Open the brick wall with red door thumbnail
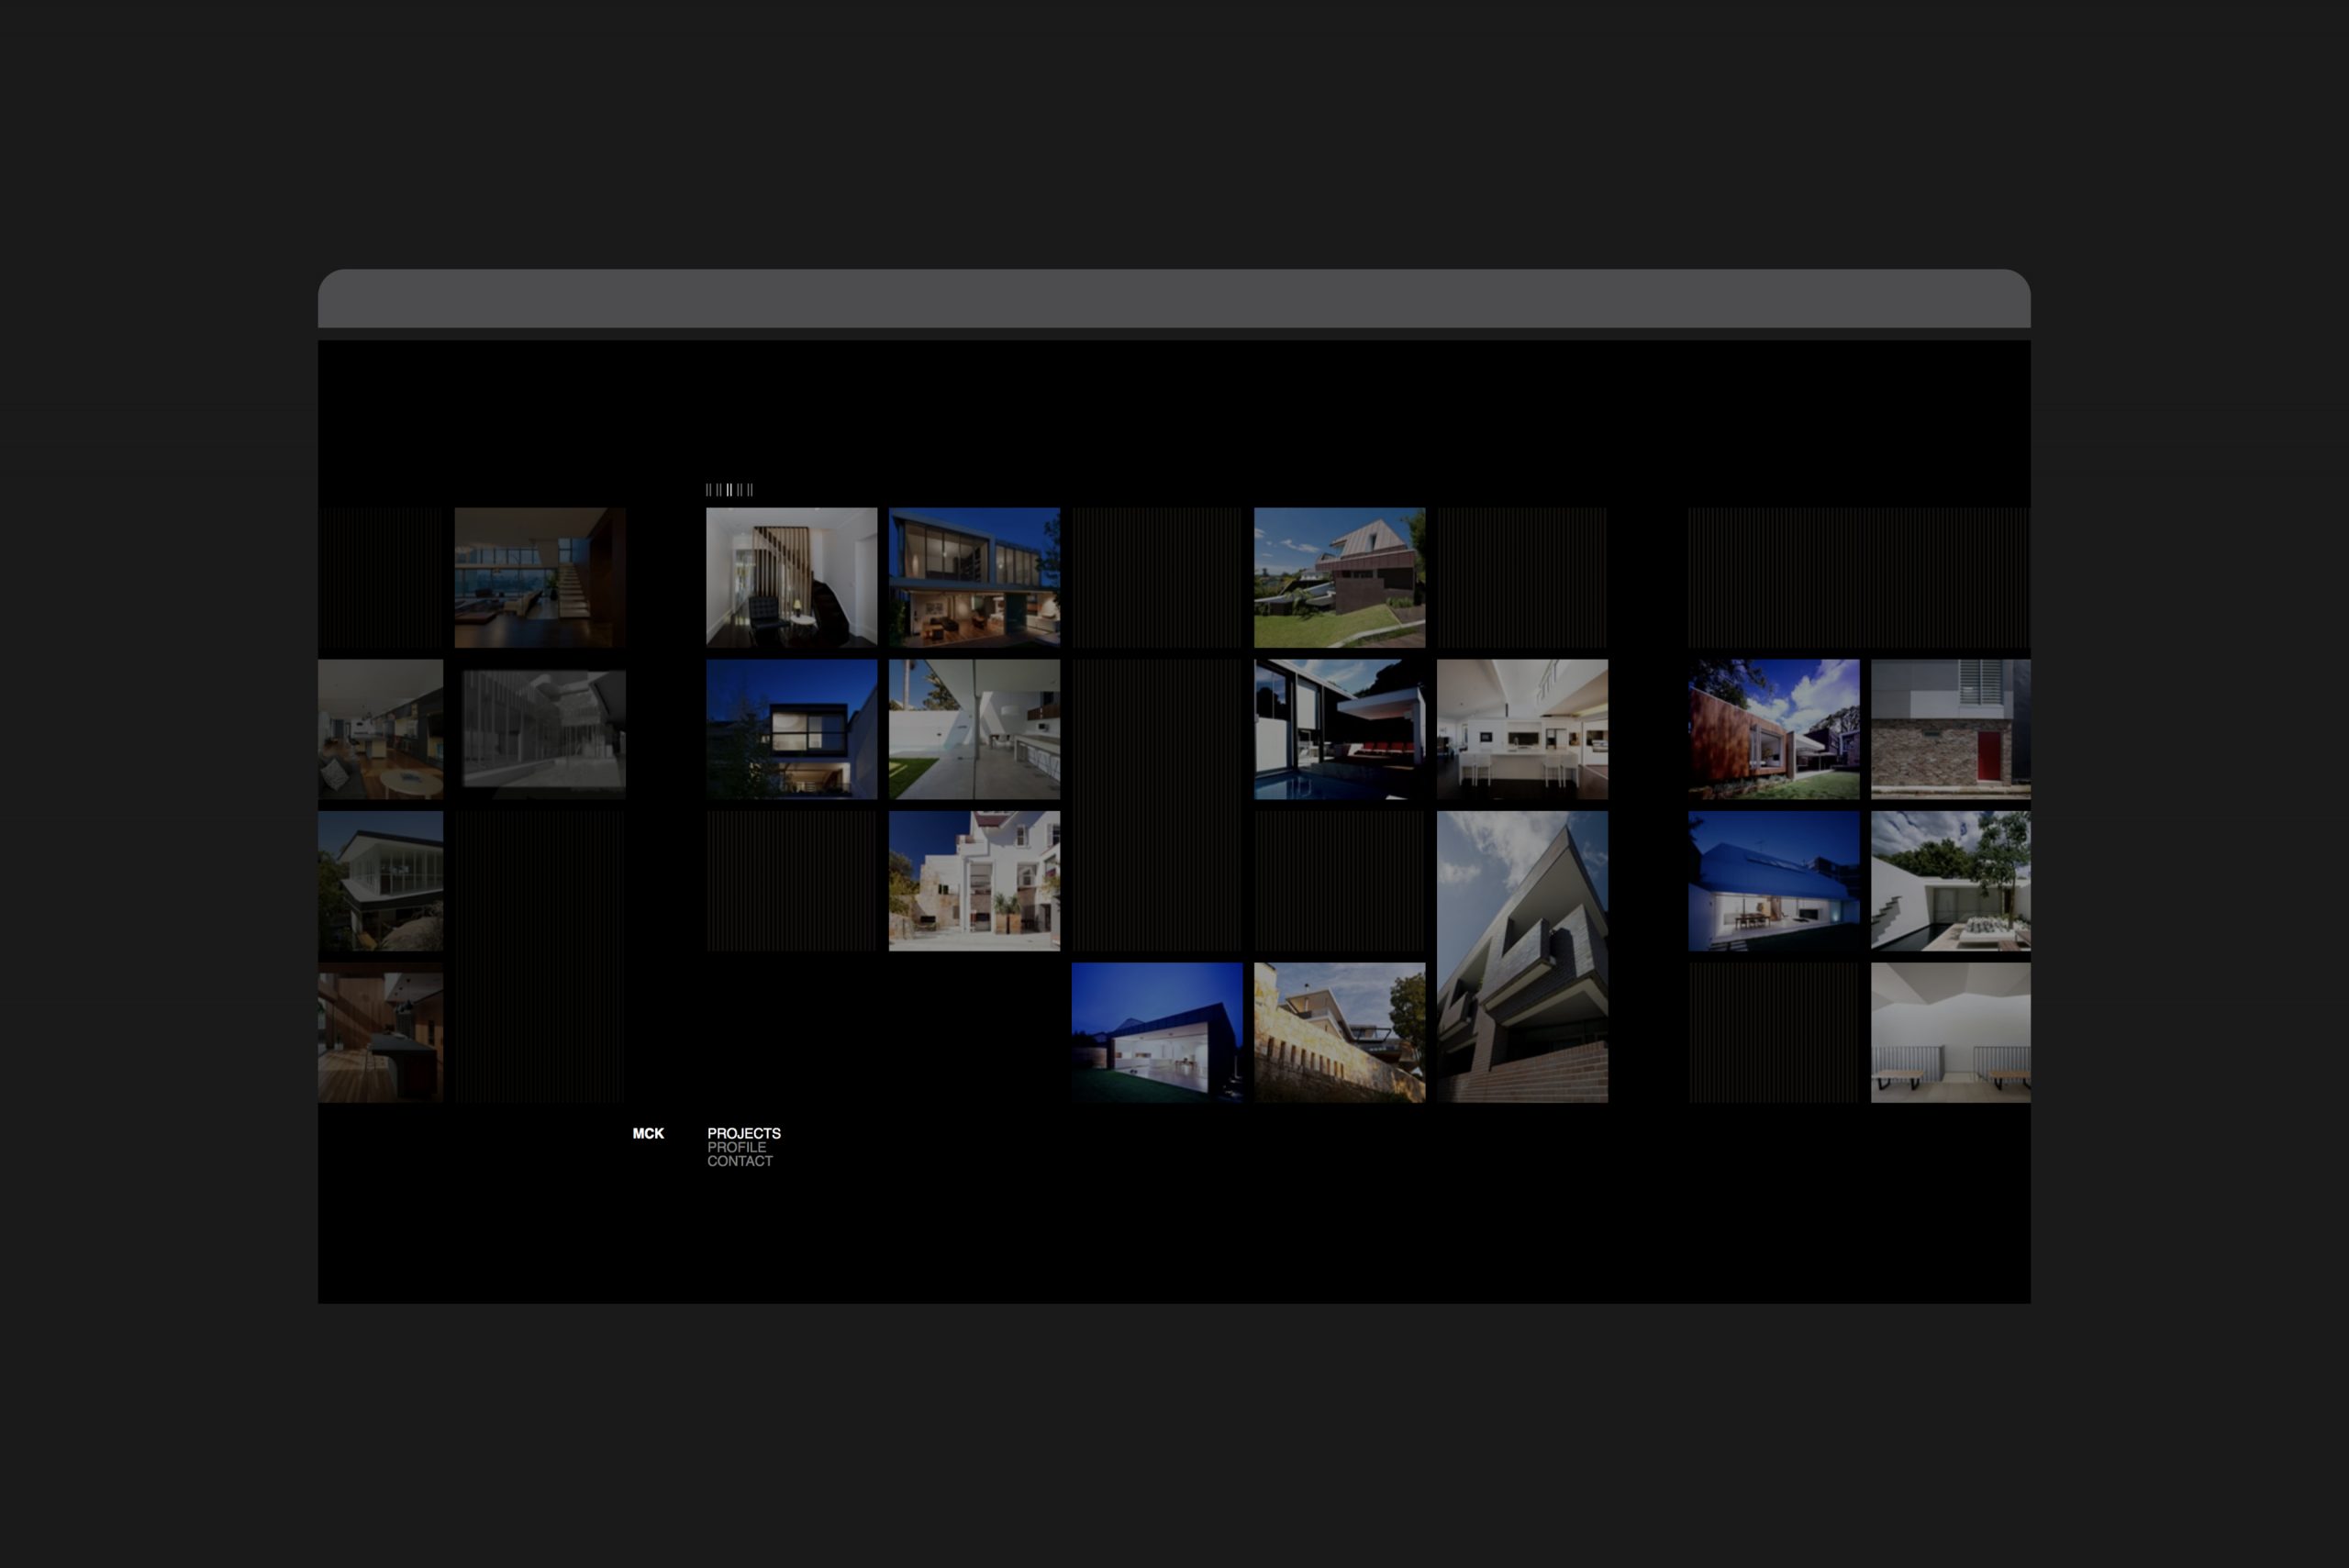Viewport: 2349px width, 1568px height. [1951, 729]
